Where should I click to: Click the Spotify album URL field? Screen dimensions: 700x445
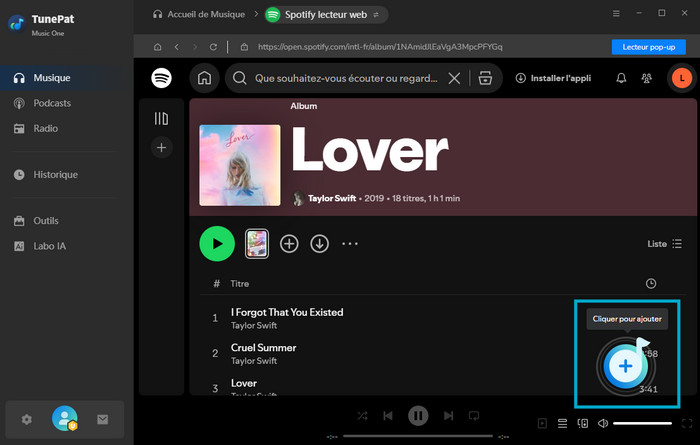379,47
